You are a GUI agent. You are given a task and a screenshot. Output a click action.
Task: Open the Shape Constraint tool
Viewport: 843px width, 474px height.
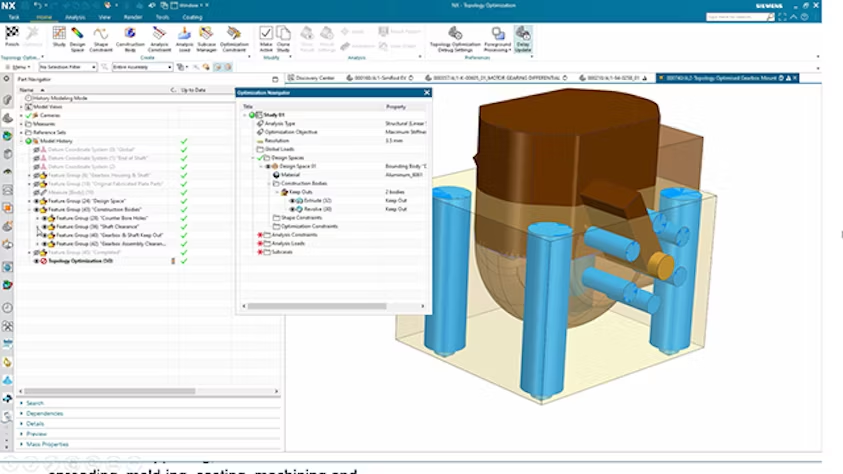(x=100, y=36)
